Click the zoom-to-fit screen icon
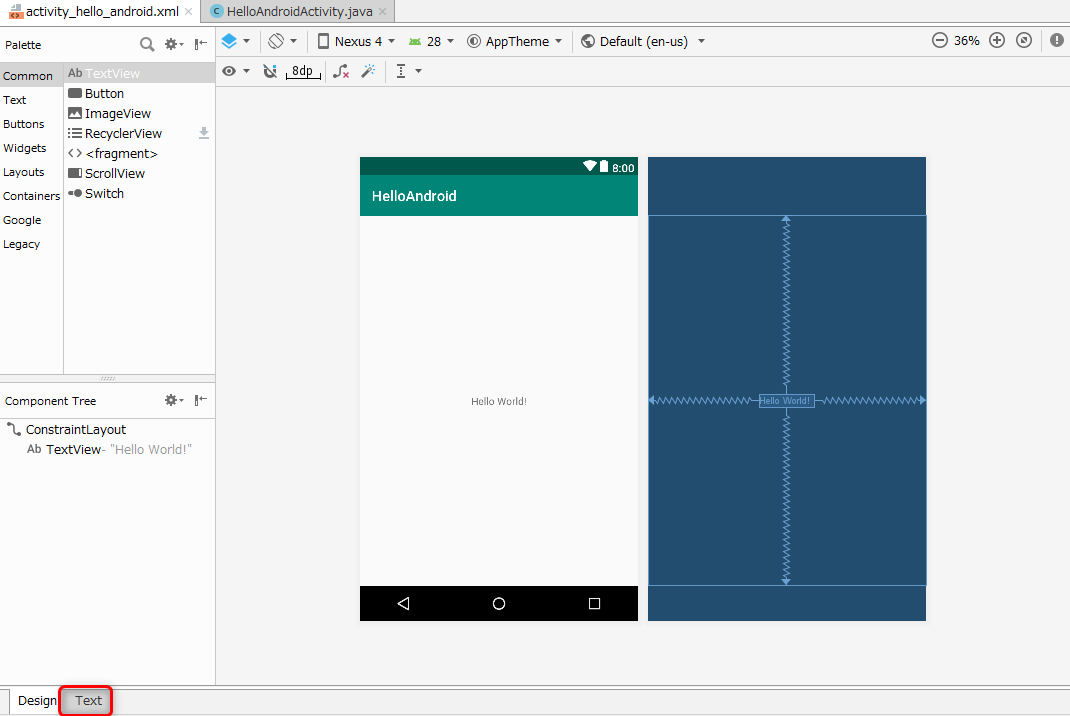This screenshot has height=716, width=1070. [x=1023, y=41]
